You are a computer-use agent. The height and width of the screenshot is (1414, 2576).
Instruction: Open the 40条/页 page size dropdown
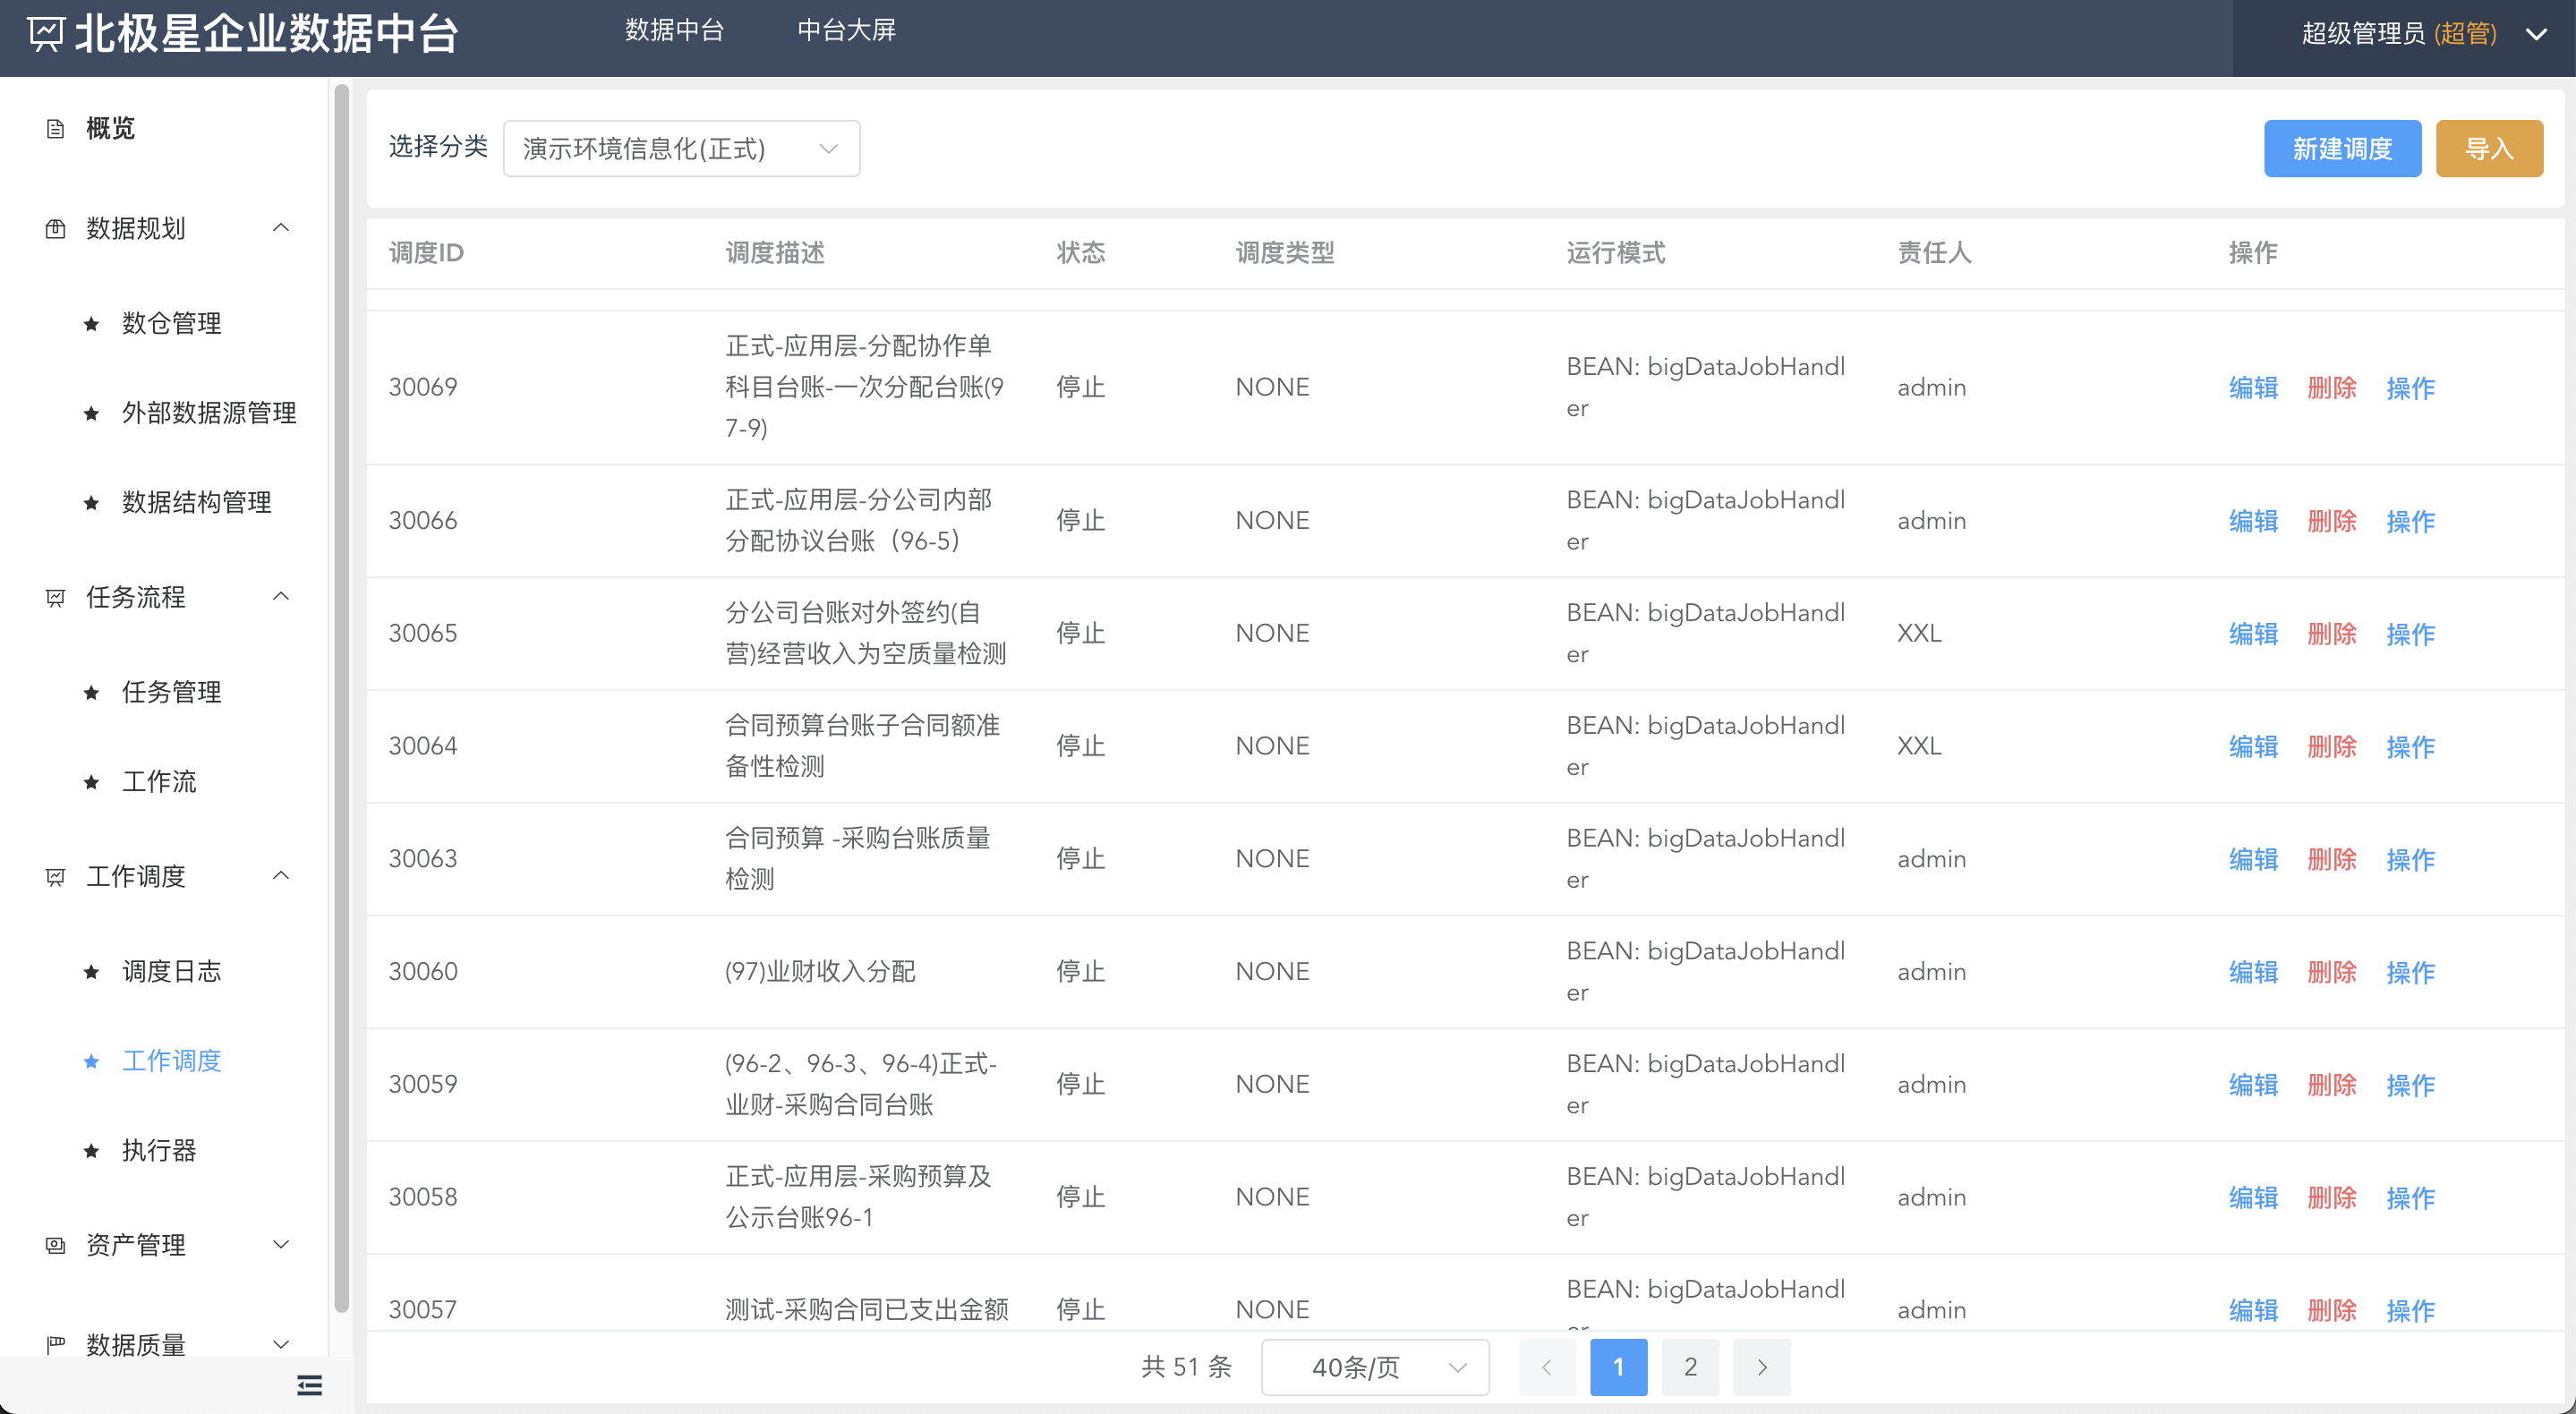(x=1374, y=1367)
